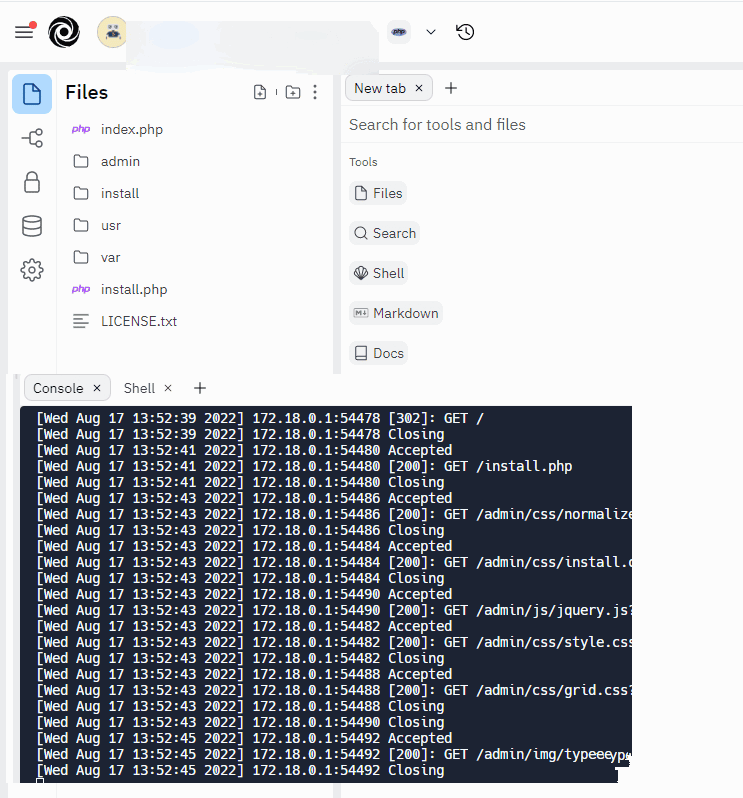Screen dimensions: 743x798
Task: Open the Markdown tool button
Action: pyautogui.click(x=396, y=313)
